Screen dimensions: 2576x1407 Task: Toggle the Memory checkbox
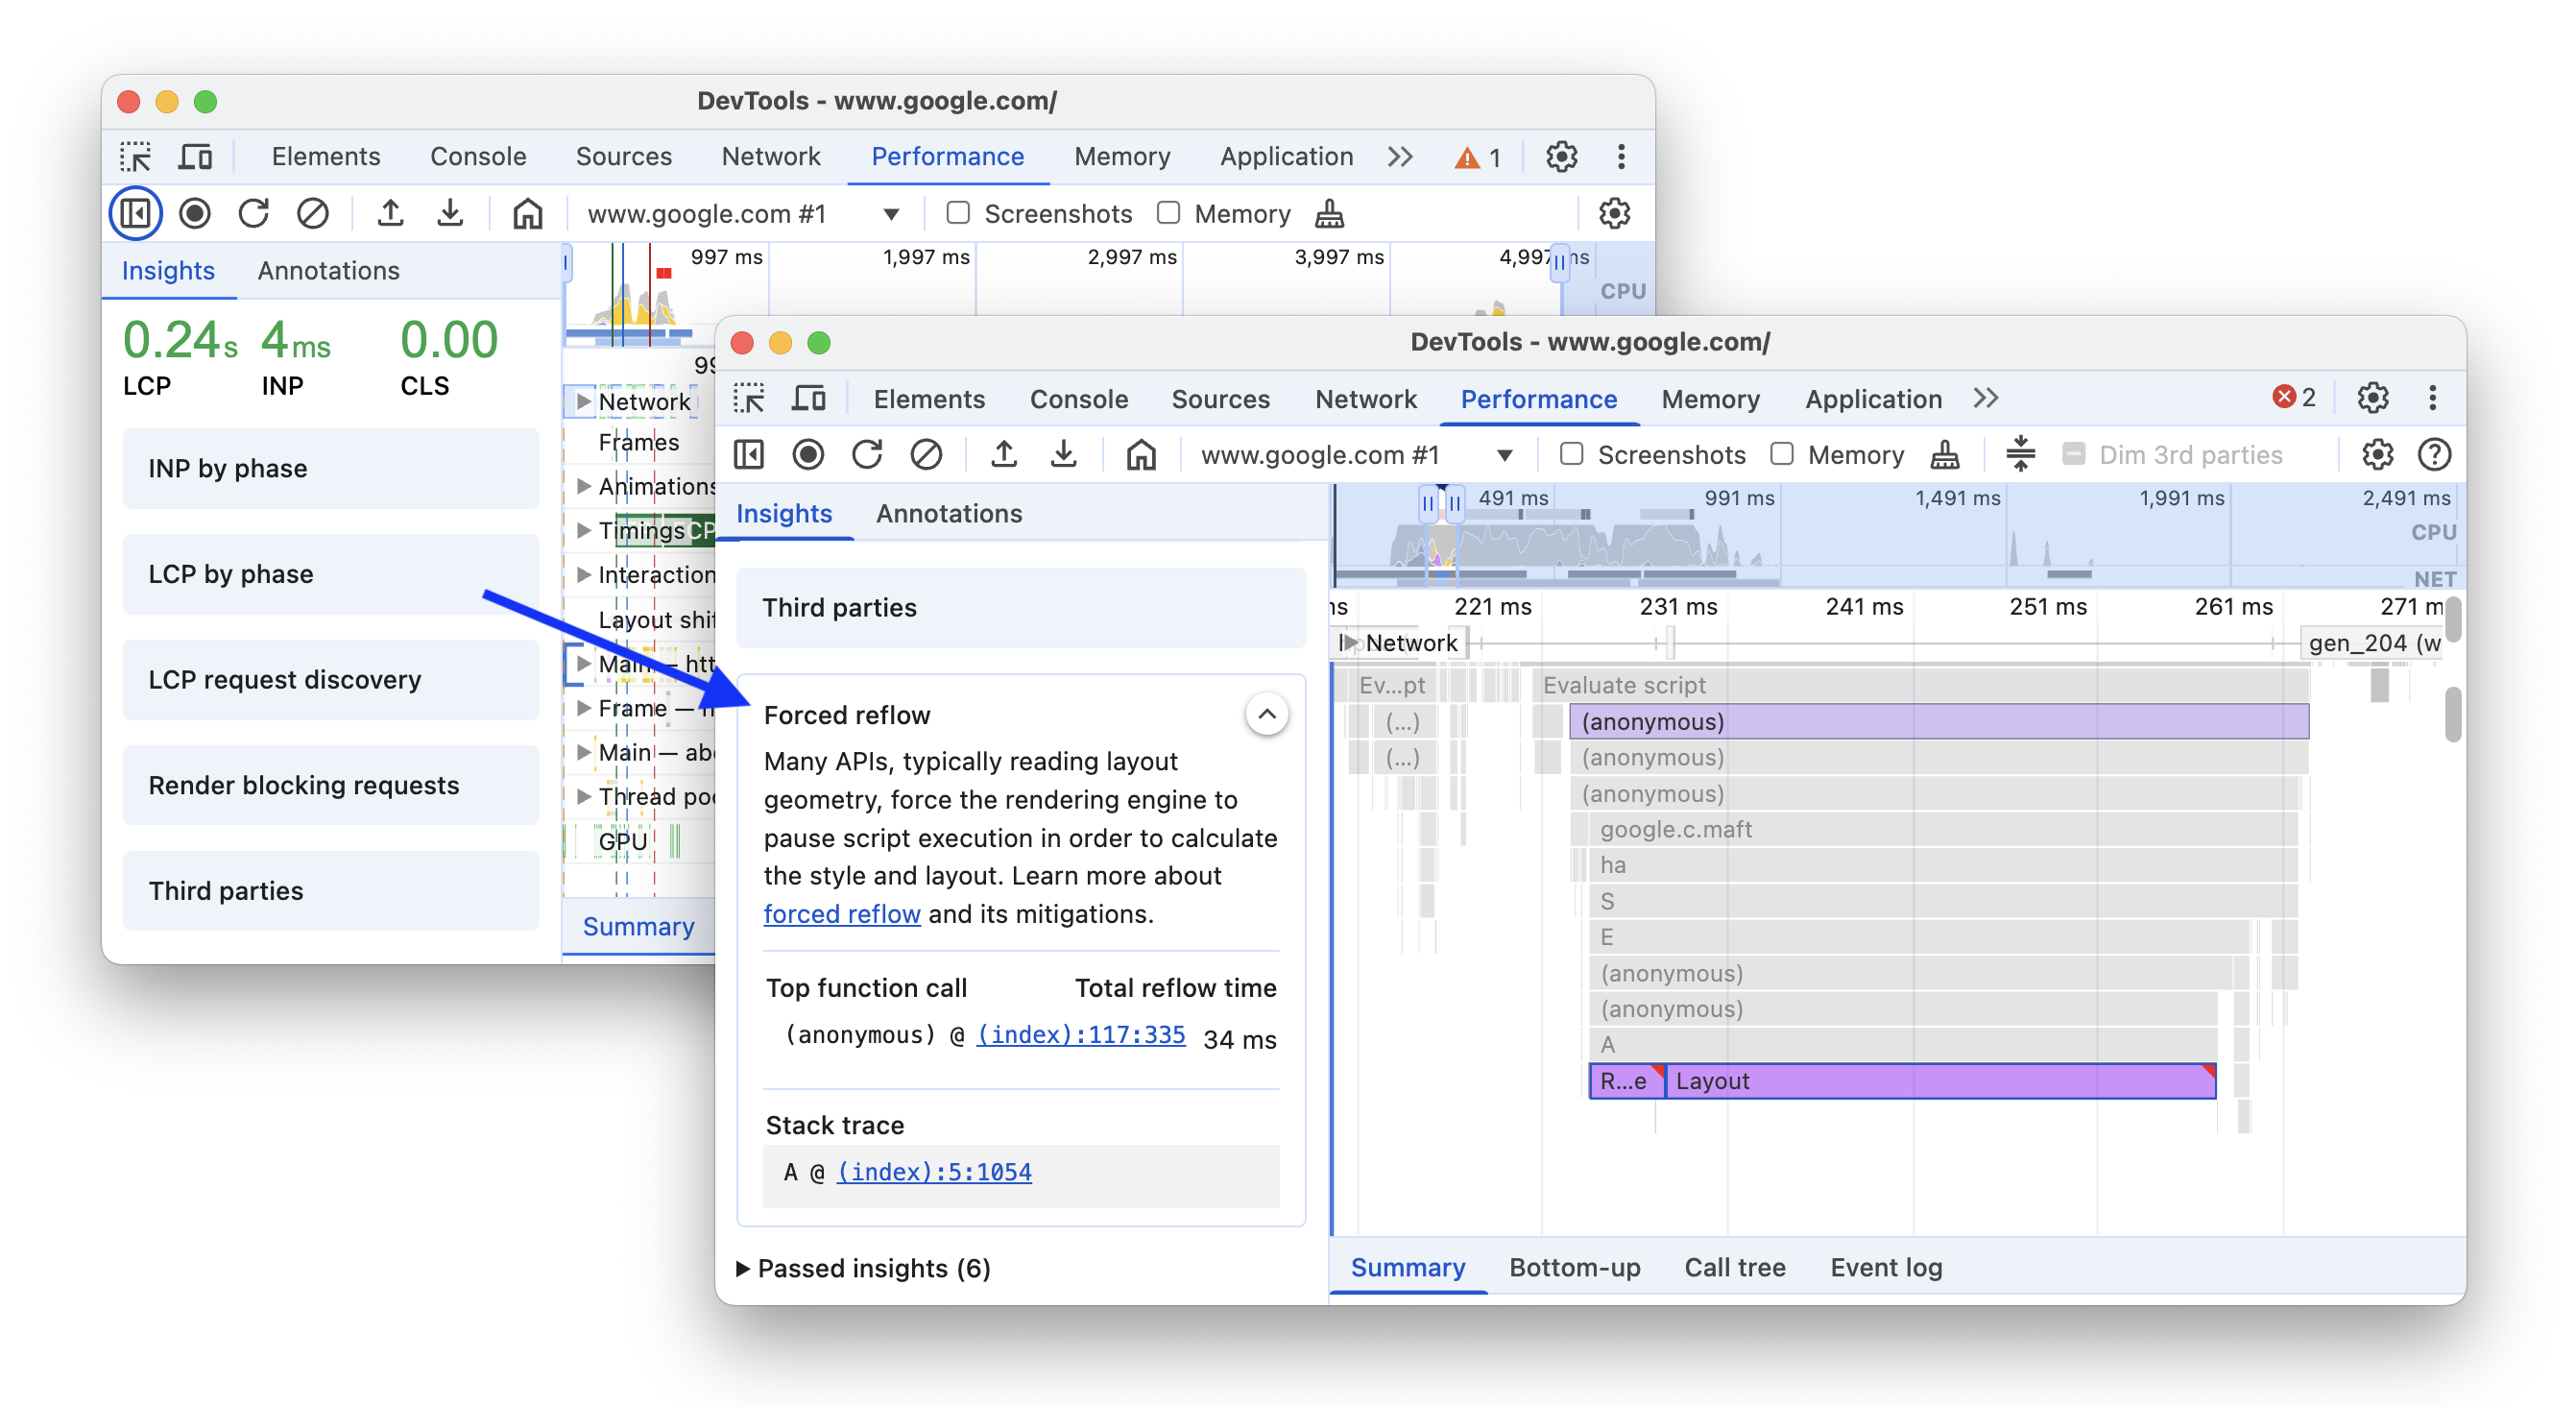1780,454
